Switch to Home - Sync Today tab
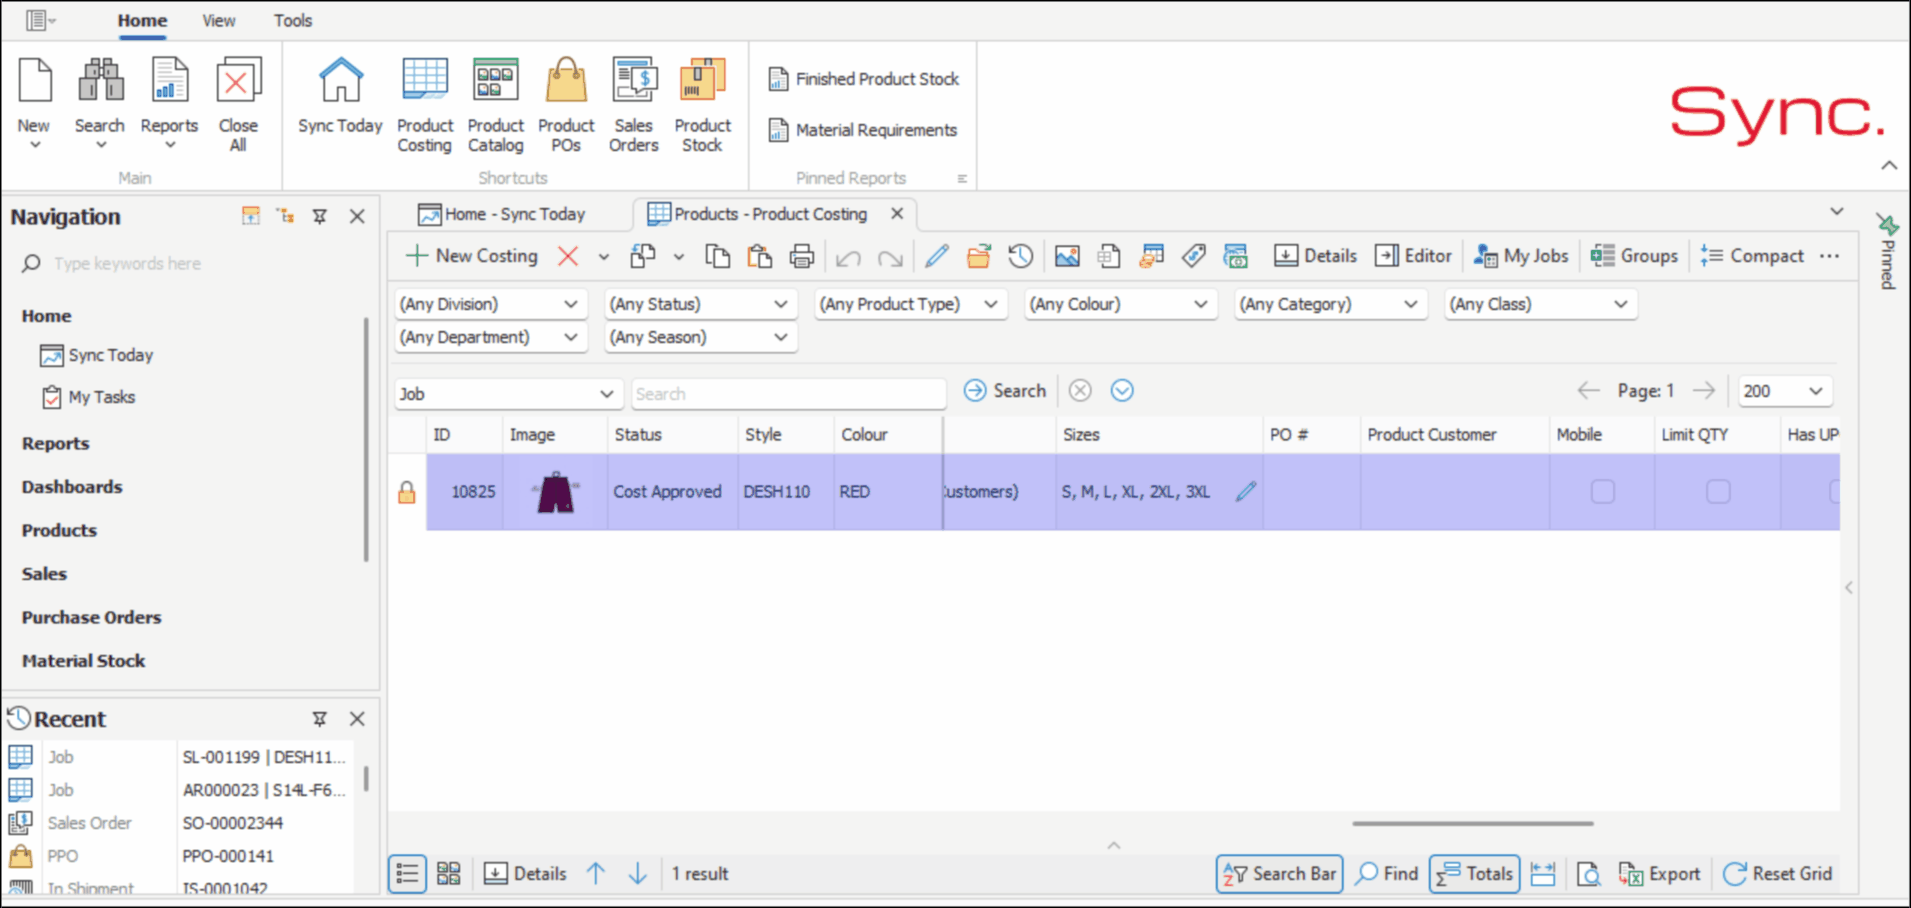1911x908 pixels. click(502, 214)
